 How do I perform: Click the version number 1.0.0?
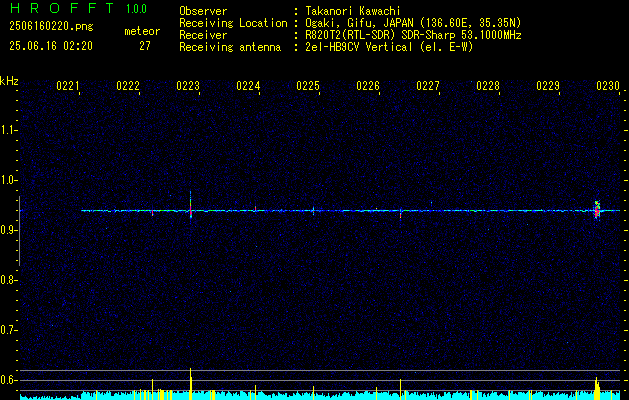coord(136,9)
